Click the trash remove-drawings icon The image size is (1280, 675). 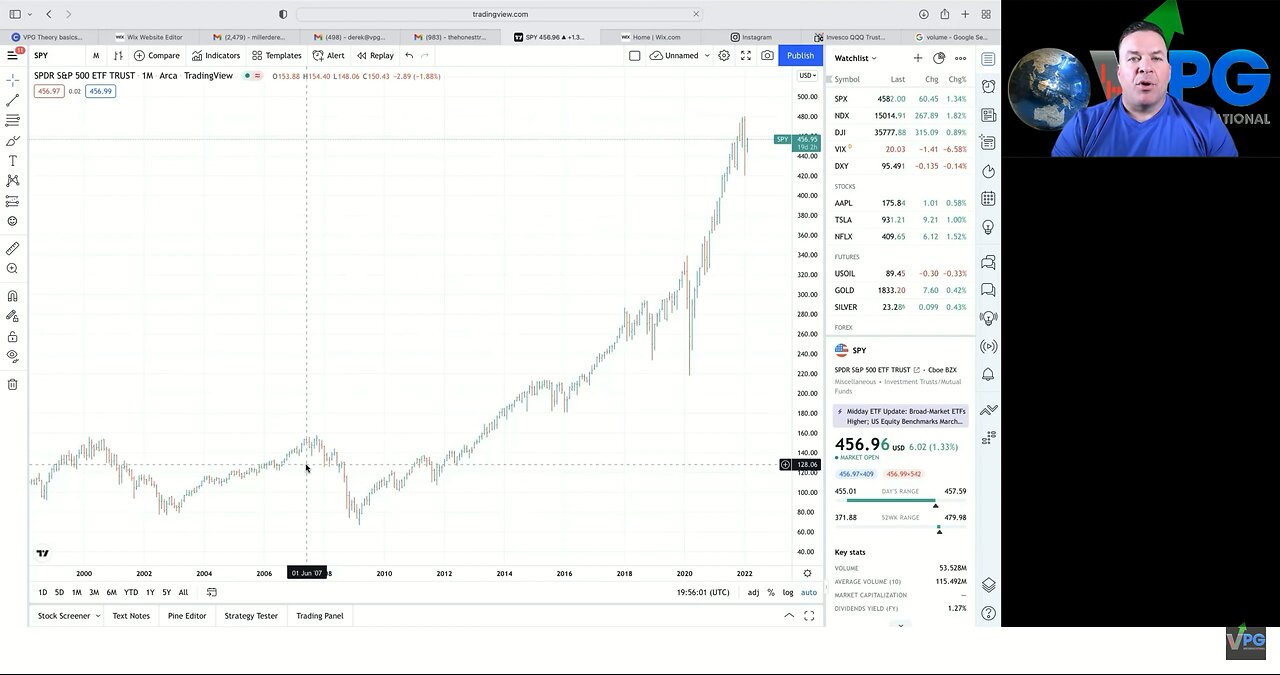12,384
